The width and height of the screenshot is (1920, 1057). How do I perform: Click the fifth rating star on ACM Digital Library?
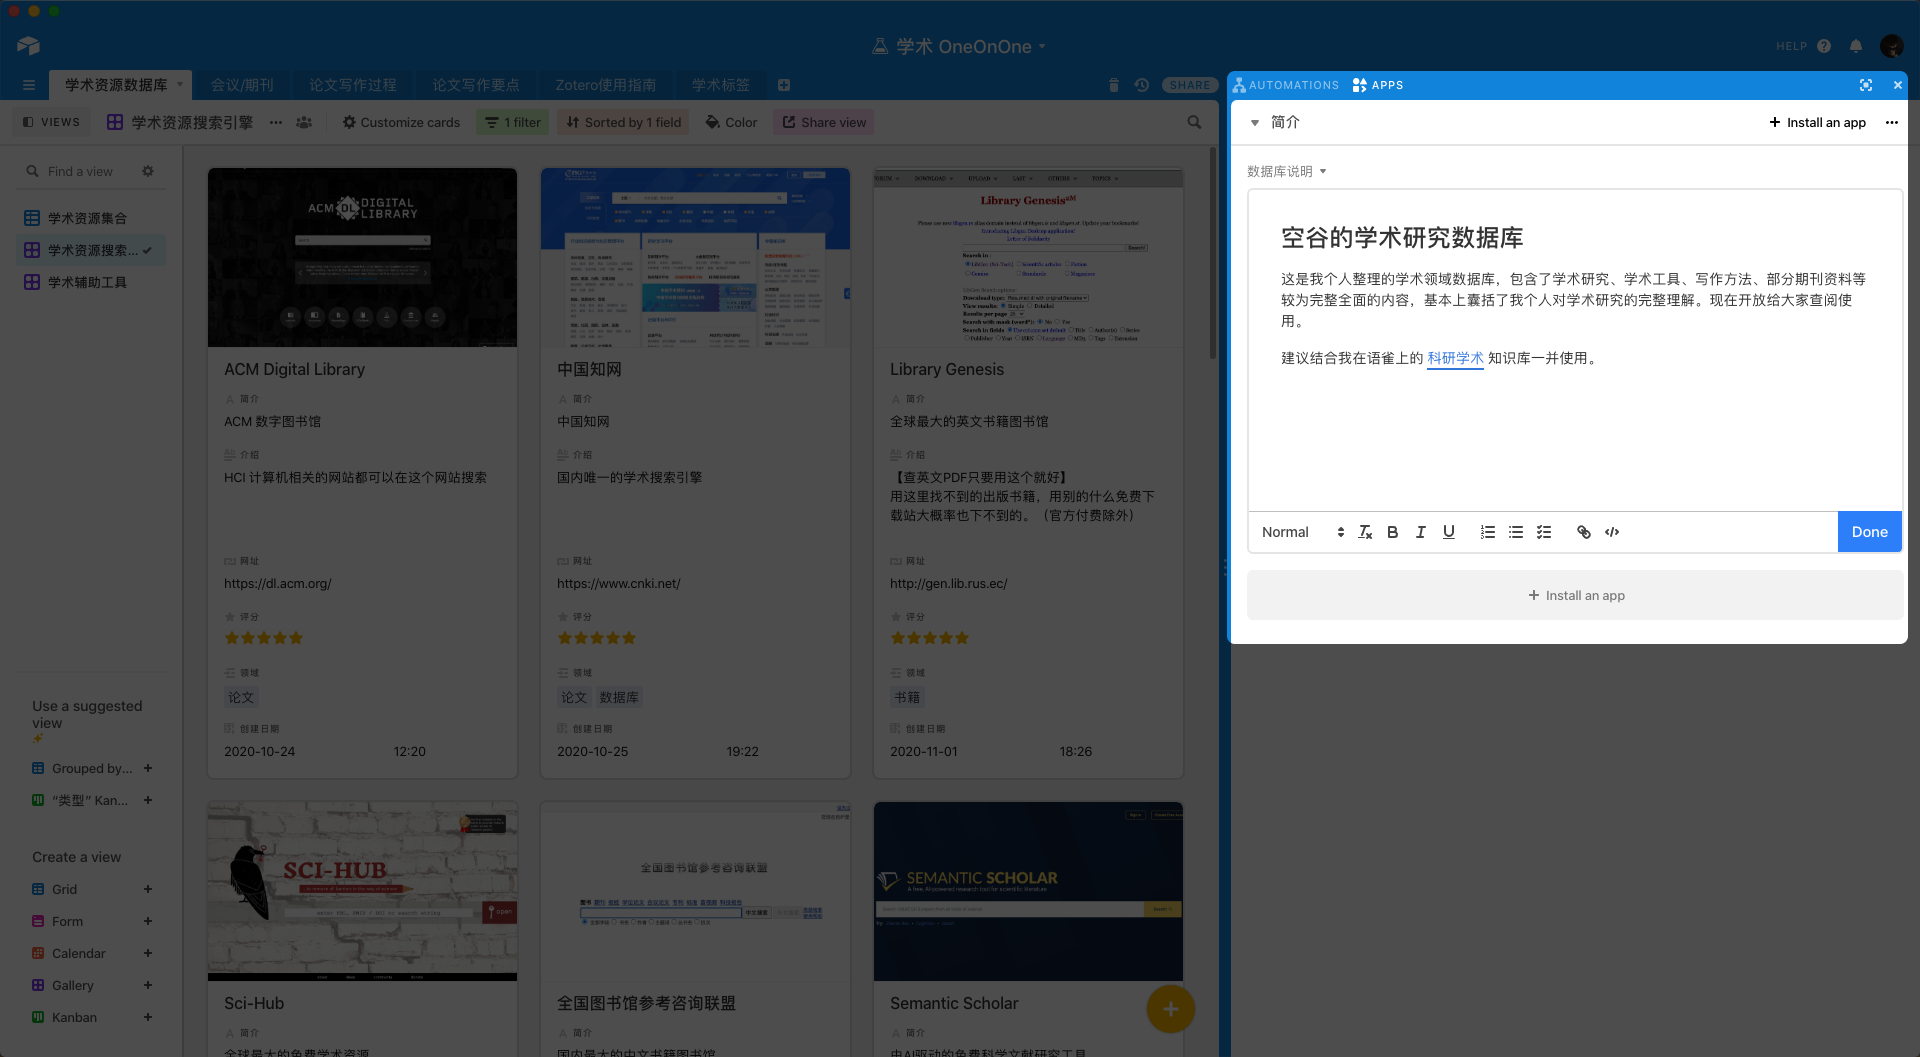(x=296, y=638)
